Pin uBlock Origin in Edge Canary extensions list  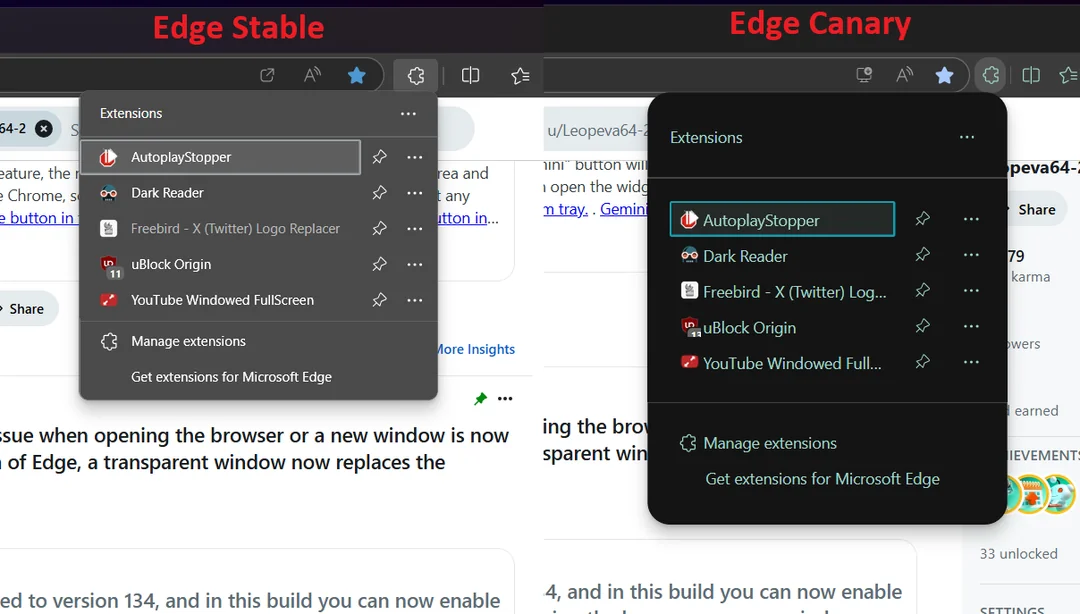click(922, 326)
